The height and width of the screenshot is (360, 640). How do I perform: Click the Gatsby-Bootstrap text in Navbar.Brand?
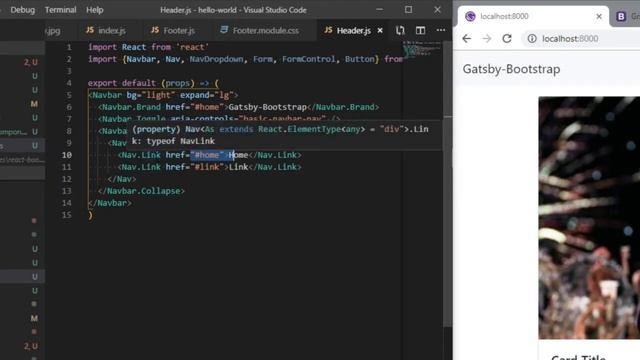click(x=267, y=107)
